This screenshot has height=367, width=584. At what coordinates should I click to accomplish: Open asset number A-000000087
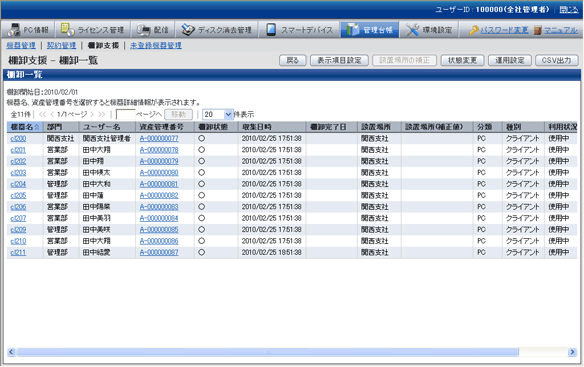coord(159,253)
